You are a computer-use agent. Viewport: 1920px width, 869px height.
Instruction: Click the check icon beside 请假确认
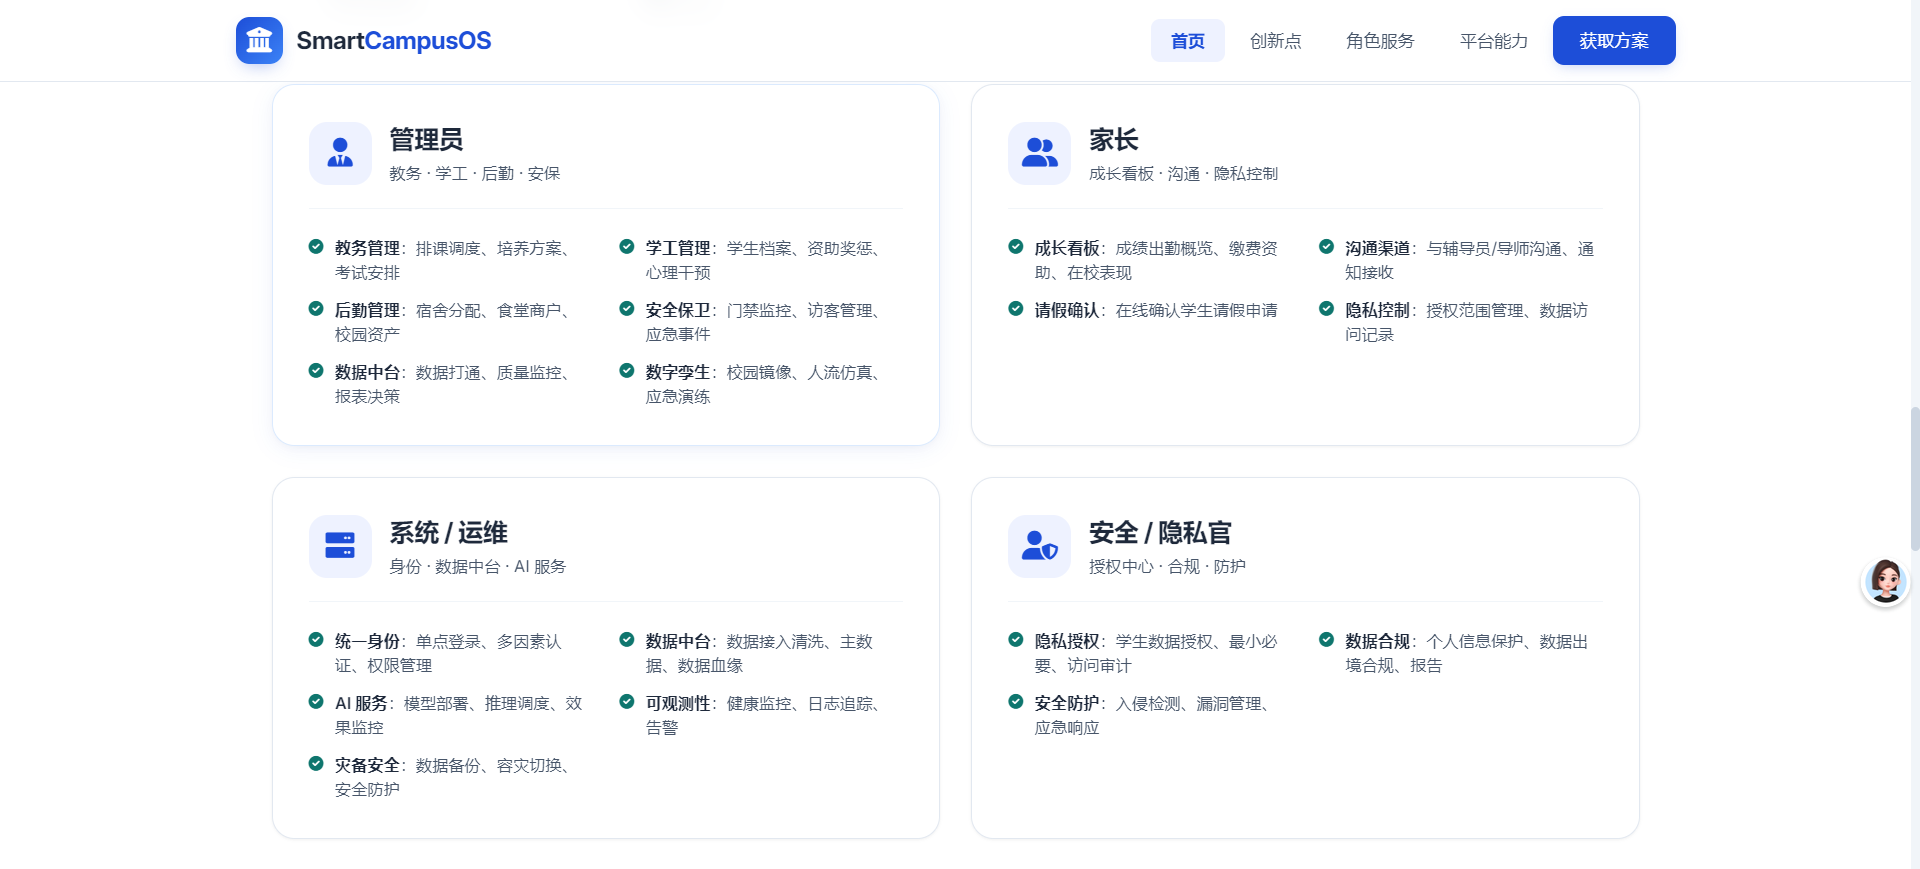pos(1016,309)
